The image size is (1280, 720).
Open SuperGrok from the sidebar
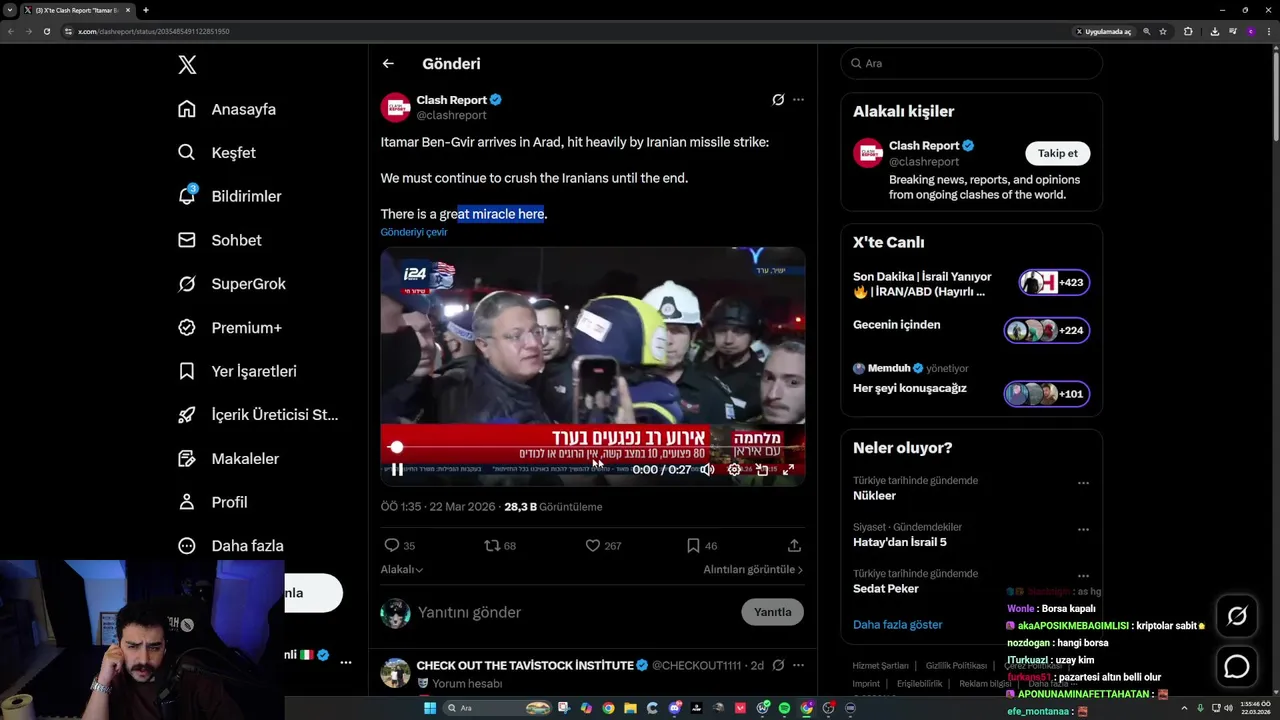[x=232, y=284]
